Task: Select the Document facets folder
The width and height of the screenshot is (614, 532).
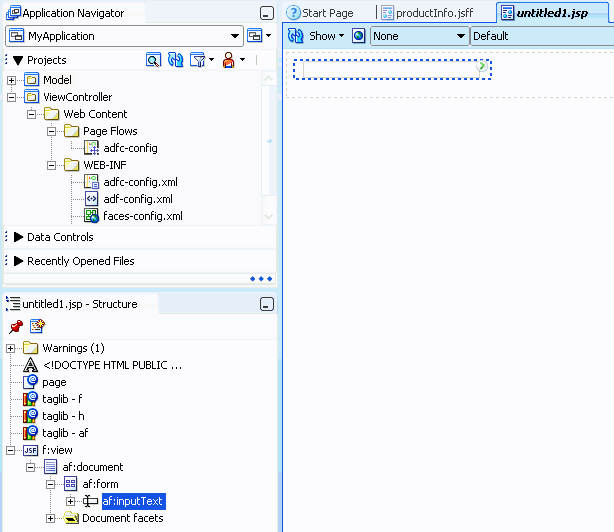Action: point(123,518)
